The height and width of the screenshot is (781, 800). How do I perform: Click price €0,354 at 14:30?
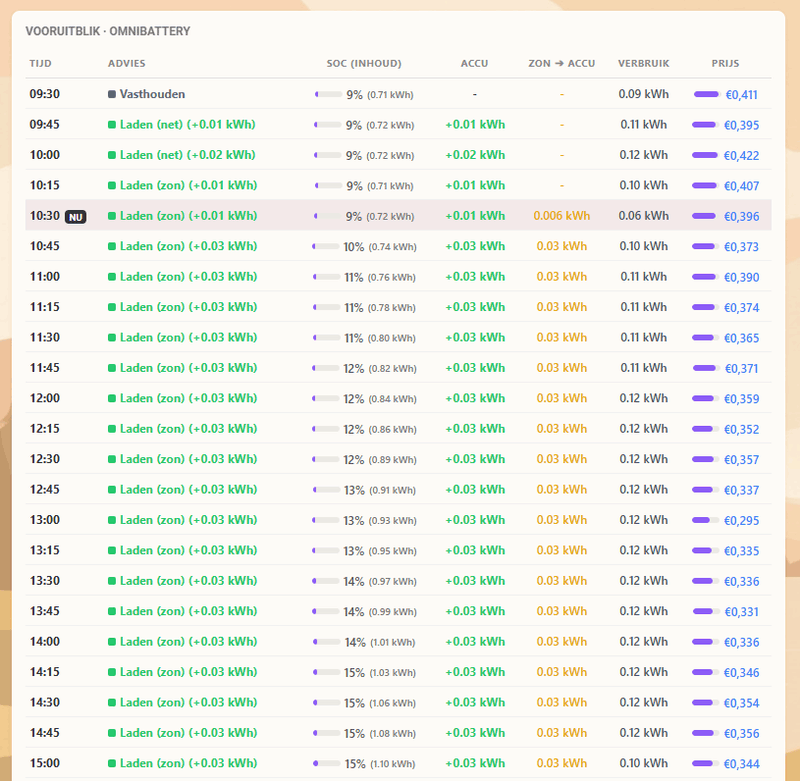(742, 703)
